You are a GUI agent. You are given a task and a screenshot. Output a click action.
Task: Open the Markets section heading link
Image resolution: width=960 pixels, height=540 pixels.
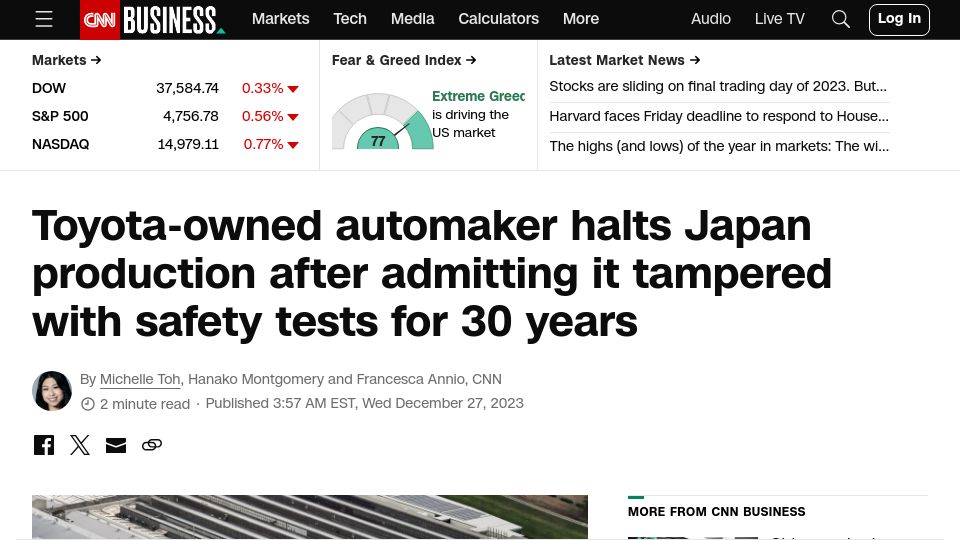pos(66,60)
